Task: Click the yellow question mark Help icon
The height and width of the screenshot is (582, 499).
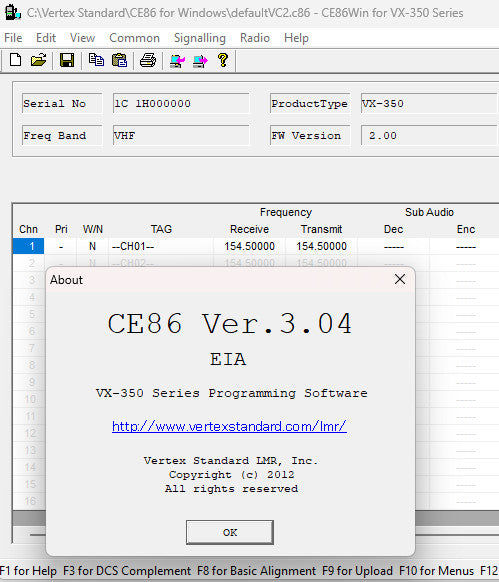Action: [x=223, y=60]
